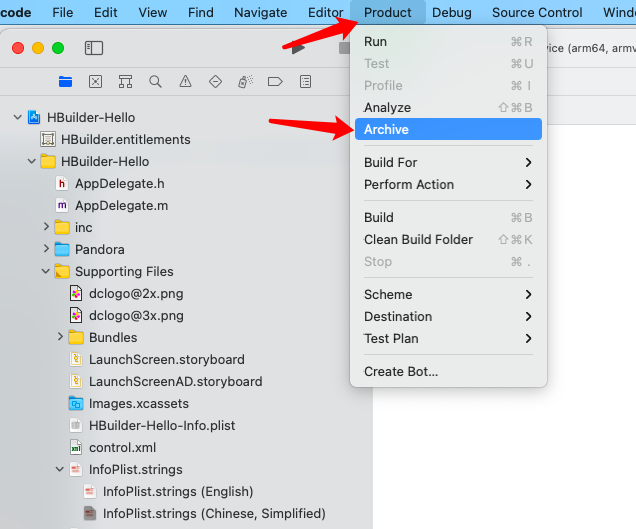Open the Find menu
Screen dimensions: 636x529
(x=200, y=13)
